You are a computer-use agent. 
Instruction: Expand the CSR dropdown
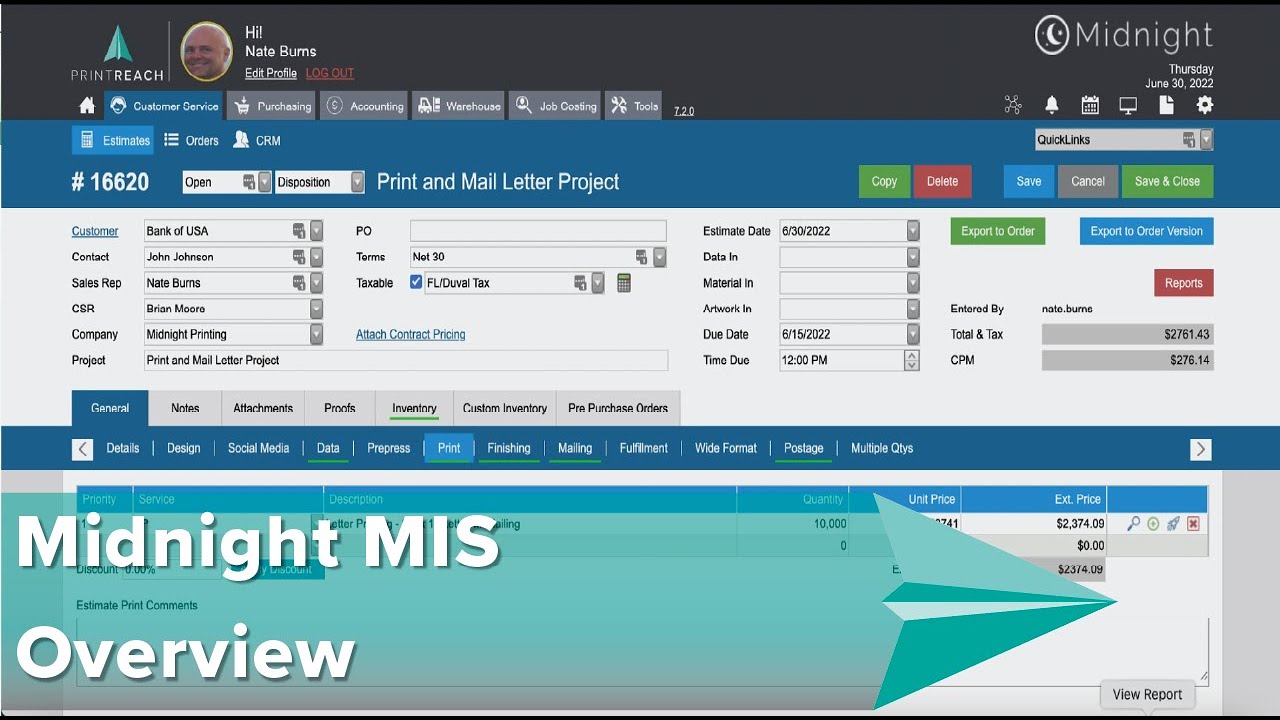(x=316, y=309)
